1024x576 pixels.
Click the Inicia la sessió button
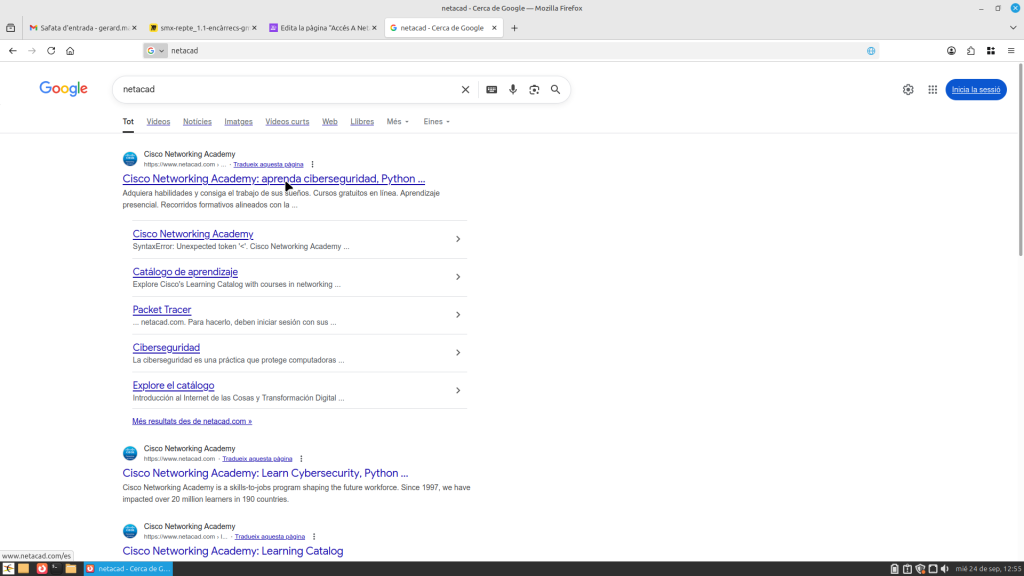point(975,90)
